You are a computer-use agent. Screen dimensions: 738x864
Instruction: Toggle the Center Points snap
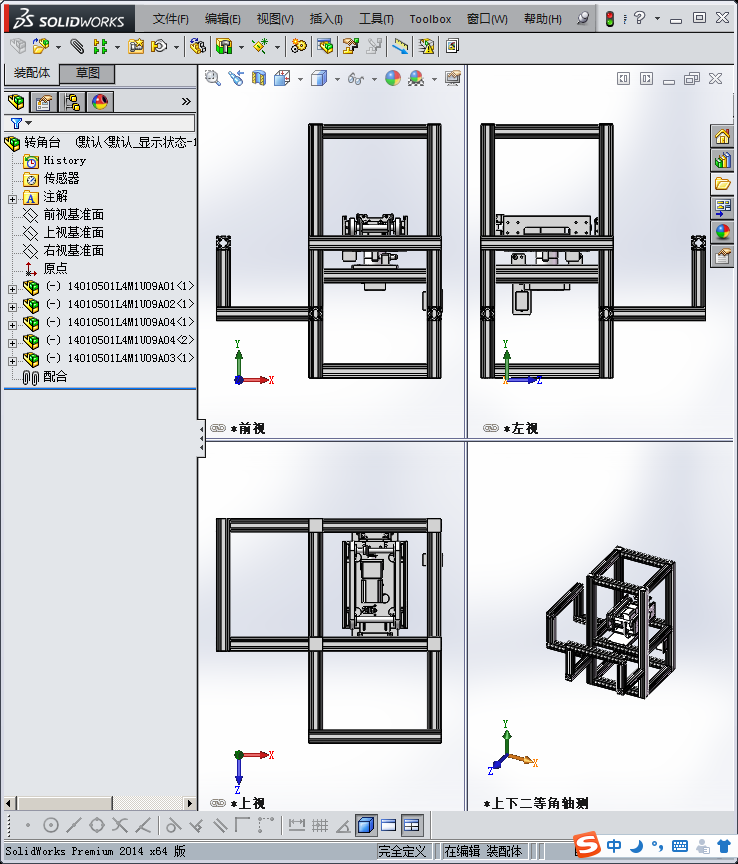point(51,825)
